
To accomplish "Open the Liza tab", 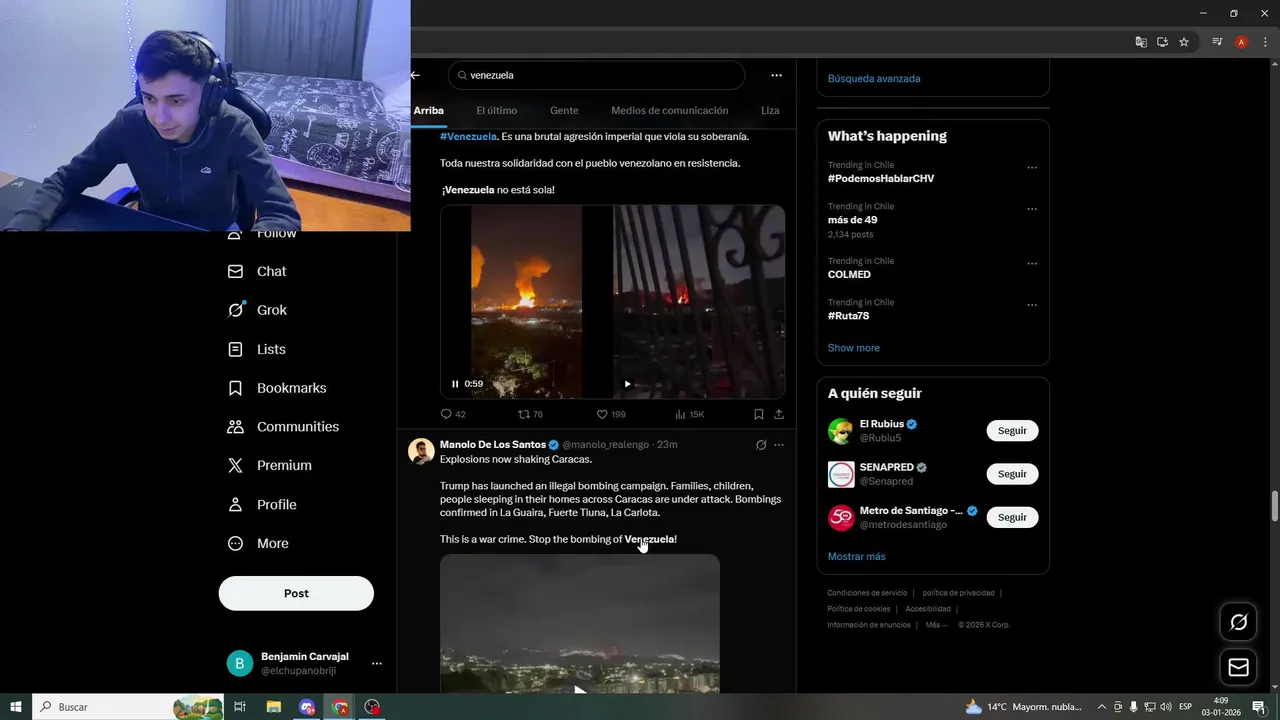I will [770, 110].
